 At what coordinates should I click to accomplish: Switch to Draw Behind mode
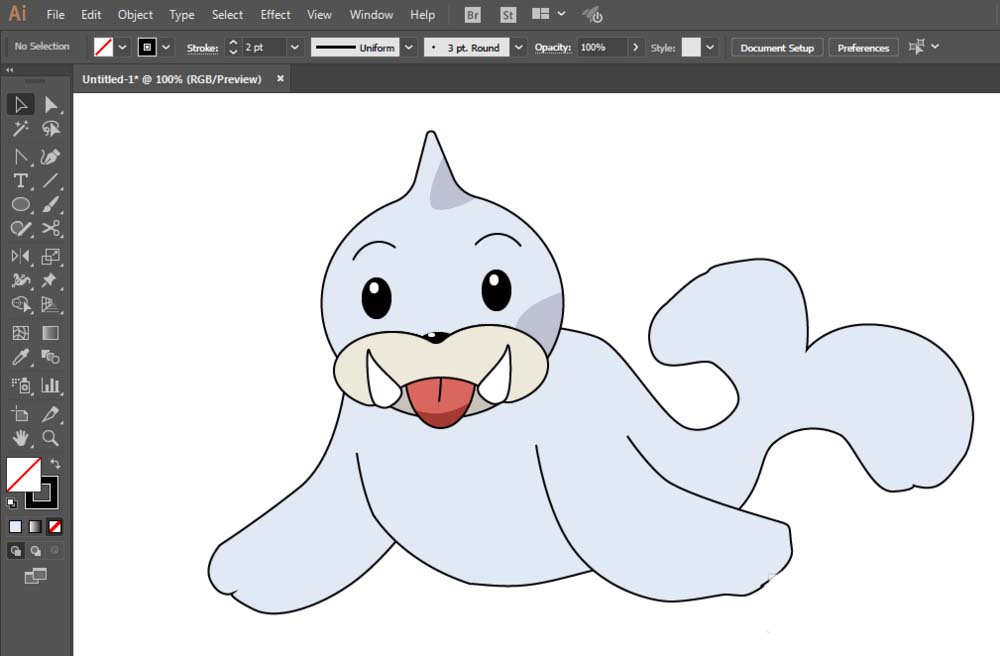tap(36, 551)
